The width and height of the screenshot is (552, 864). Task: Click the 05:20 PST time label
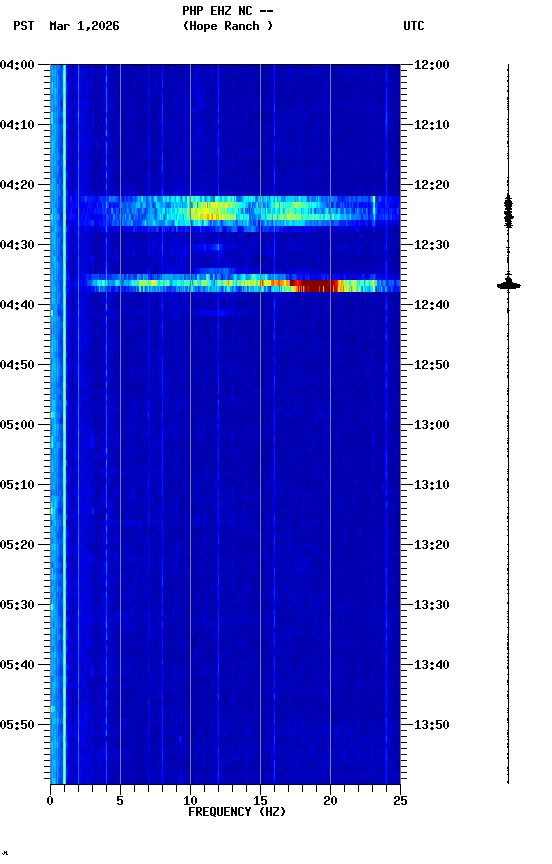[17, 545]
